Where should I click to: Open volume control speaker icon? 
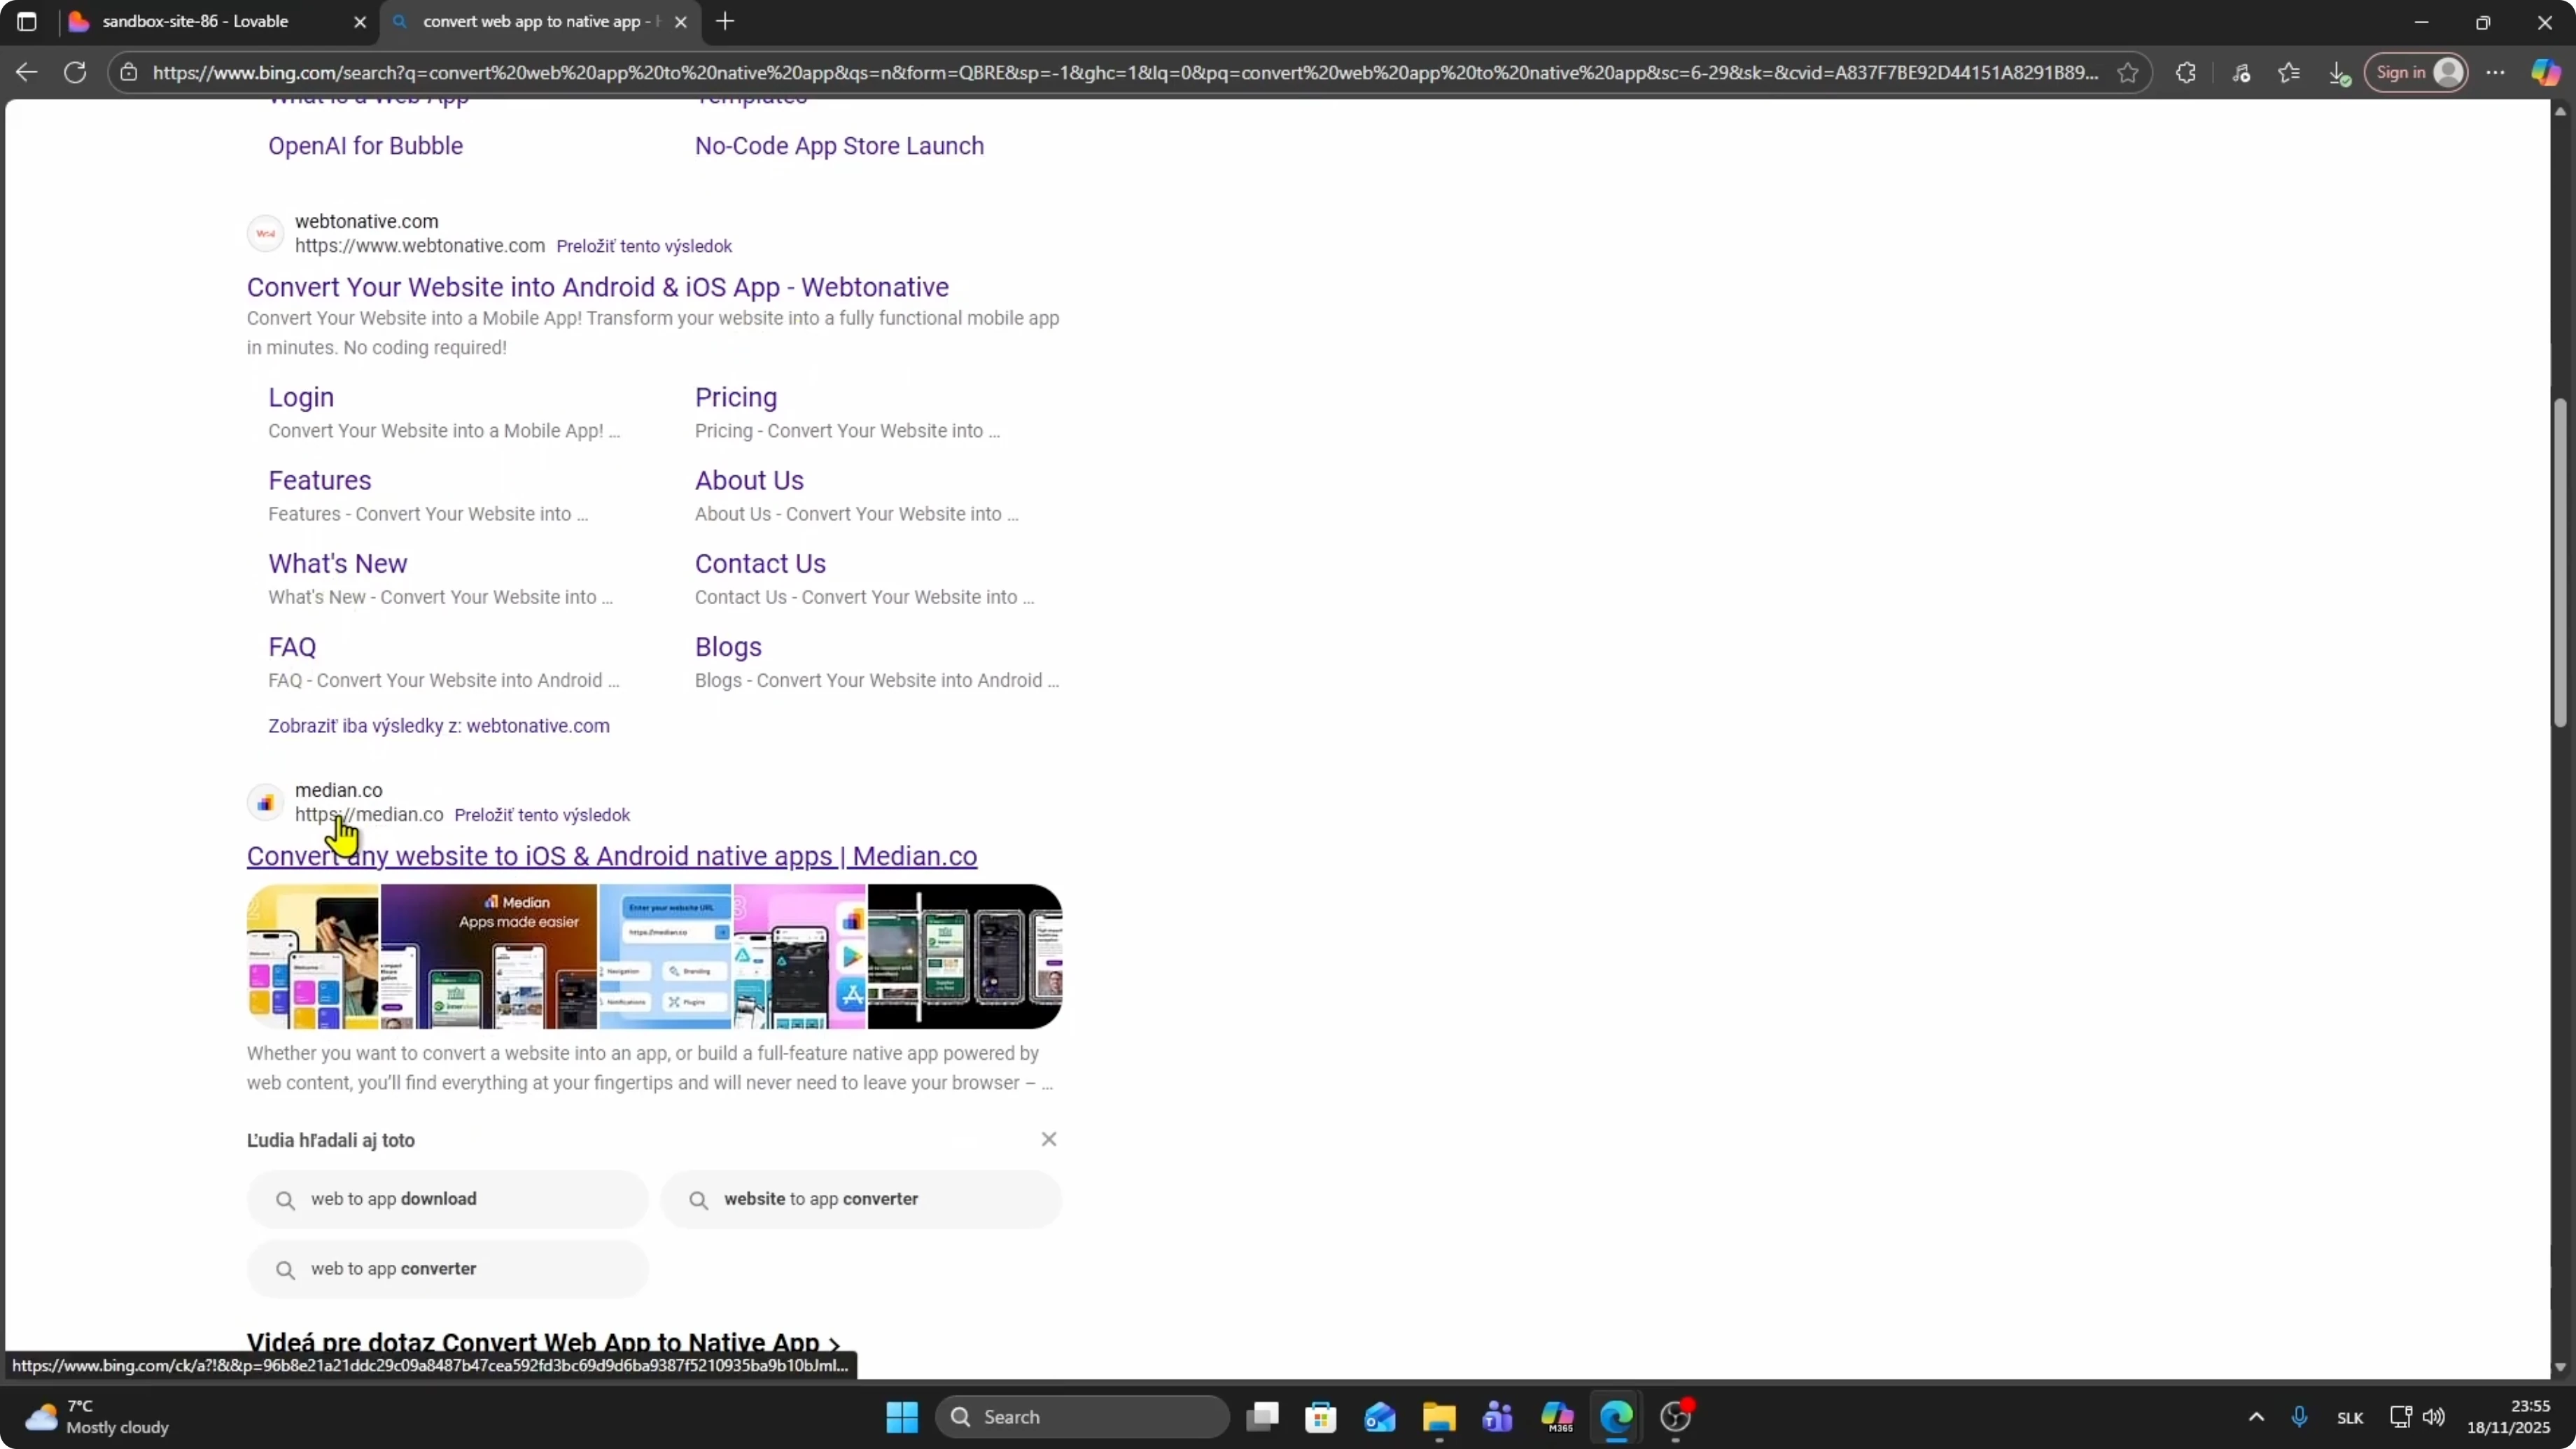pyautogui.click(x=2434, y=1417)
